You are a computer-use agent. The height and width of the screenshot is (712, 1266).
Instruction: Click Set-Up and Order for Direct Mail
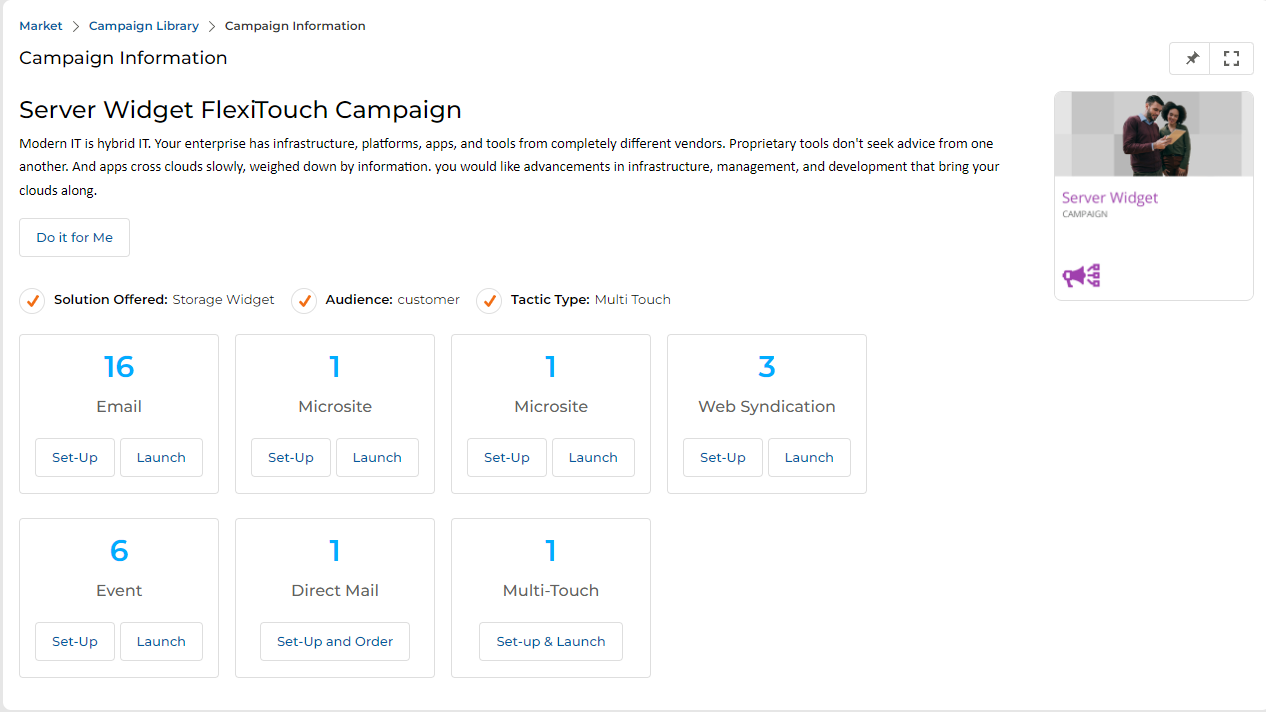click(335, 641)
